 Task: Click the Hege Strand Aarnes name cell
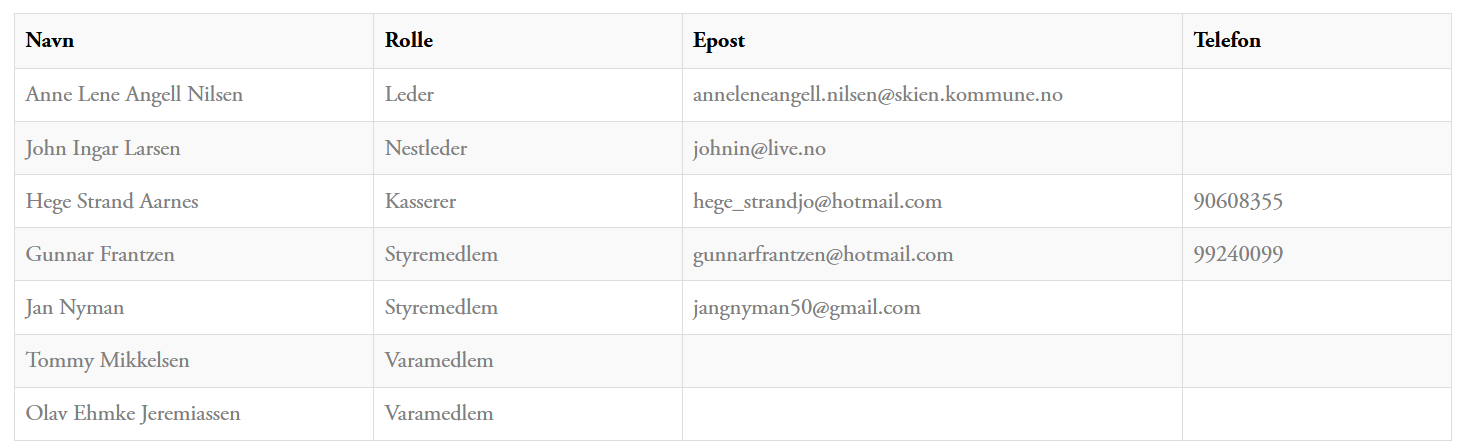112,202
